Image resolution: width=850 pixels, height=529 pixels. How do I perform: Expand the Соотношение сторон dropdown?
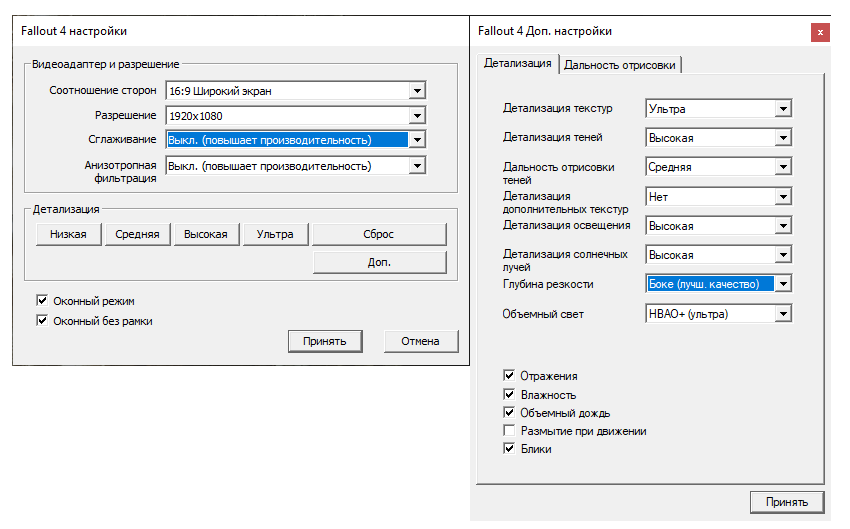pyautogui.click(x=417, y=91)
